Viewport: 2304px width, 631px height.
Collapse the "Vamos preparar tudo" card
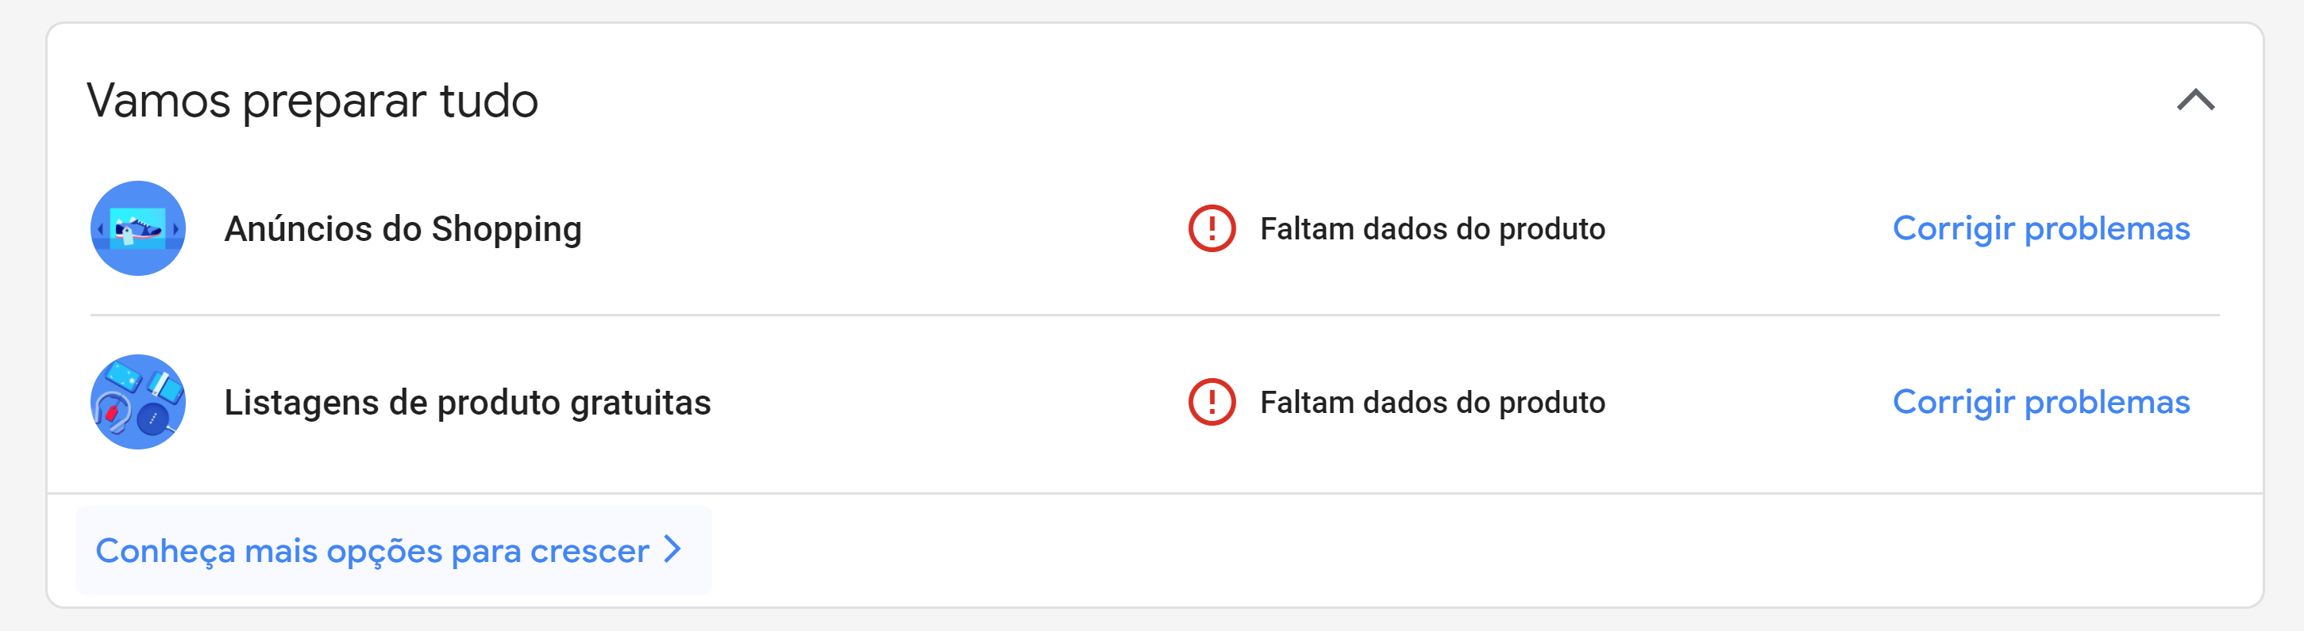pos(2196,100)
